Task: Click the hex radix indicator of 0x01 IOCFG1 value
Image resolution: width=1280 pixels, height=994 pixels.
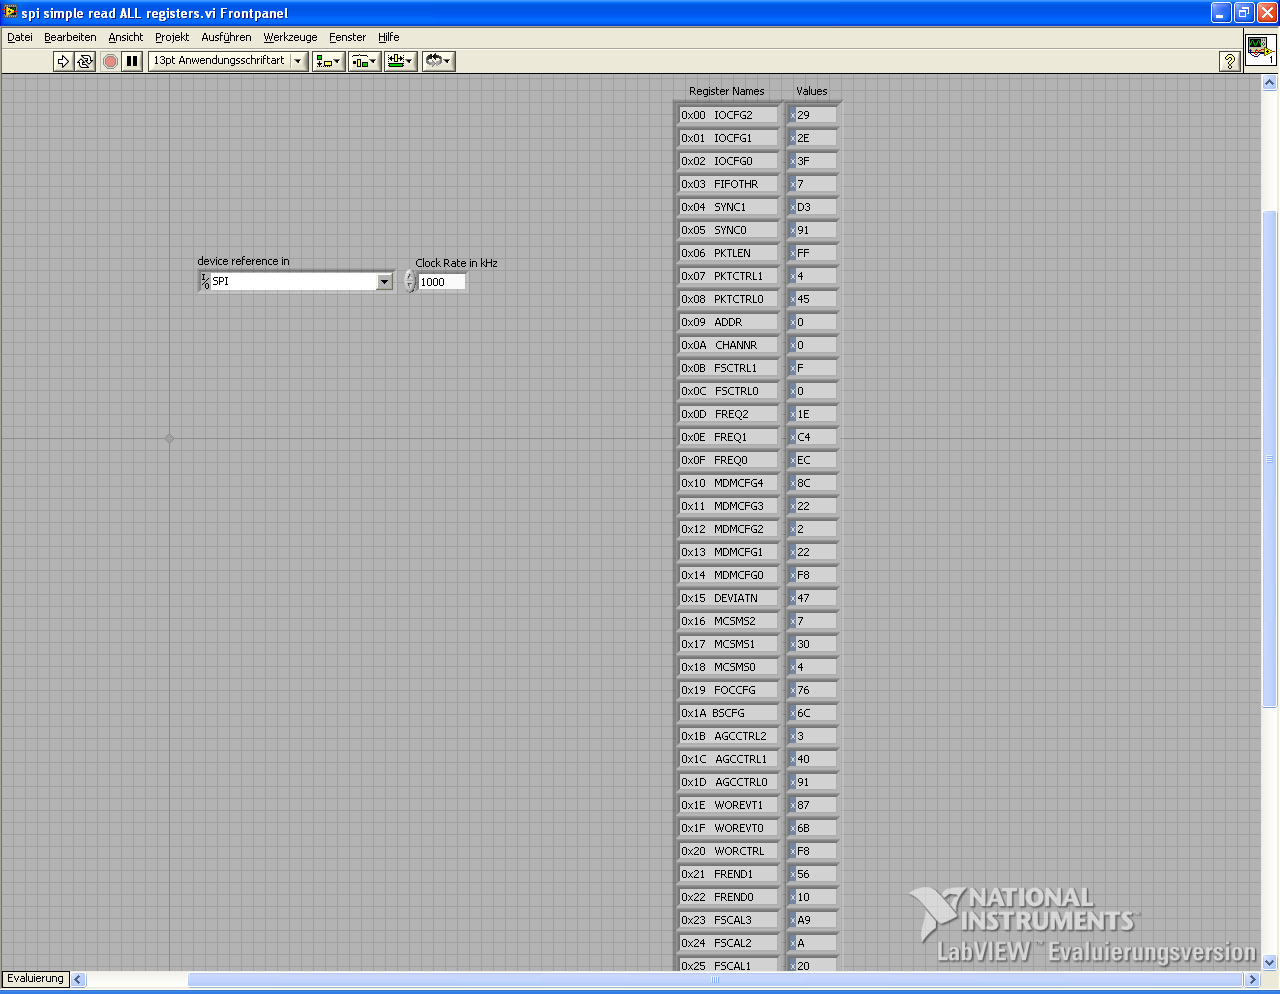Action: [x=793, y=138]
